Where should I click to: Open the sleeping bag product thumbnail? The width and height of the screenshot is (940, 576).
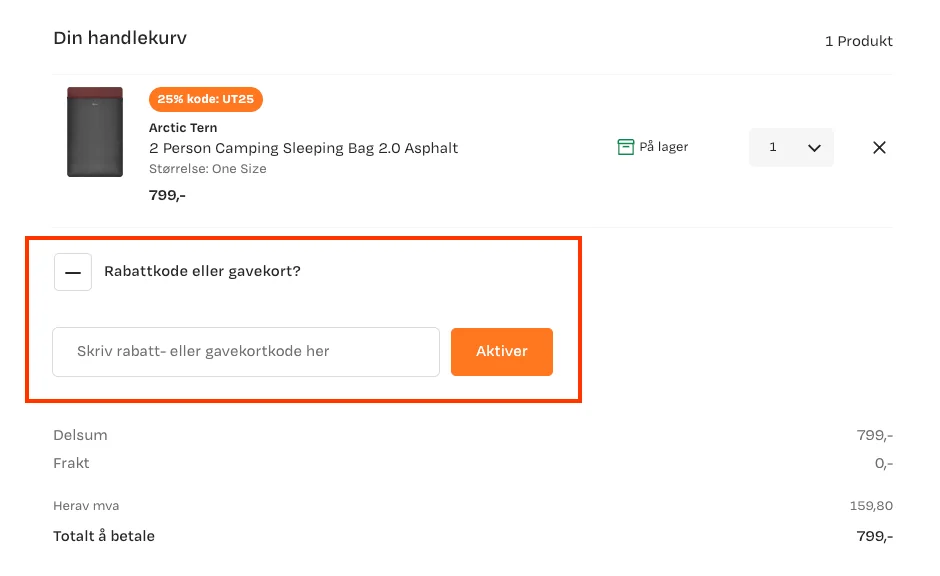click(x=95, y=132)
